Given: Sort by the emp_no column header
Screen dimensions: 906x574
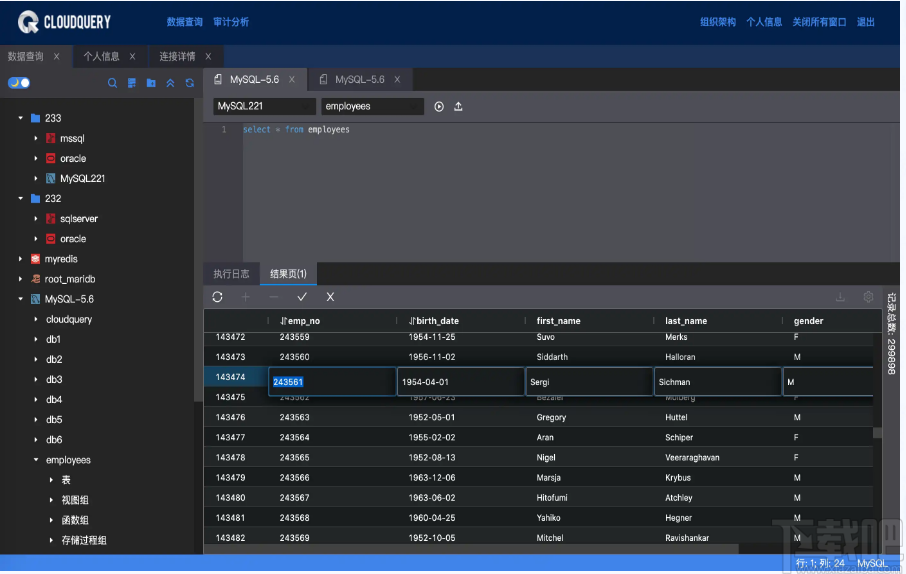Looking at the screenshot, I should [300, 321].
